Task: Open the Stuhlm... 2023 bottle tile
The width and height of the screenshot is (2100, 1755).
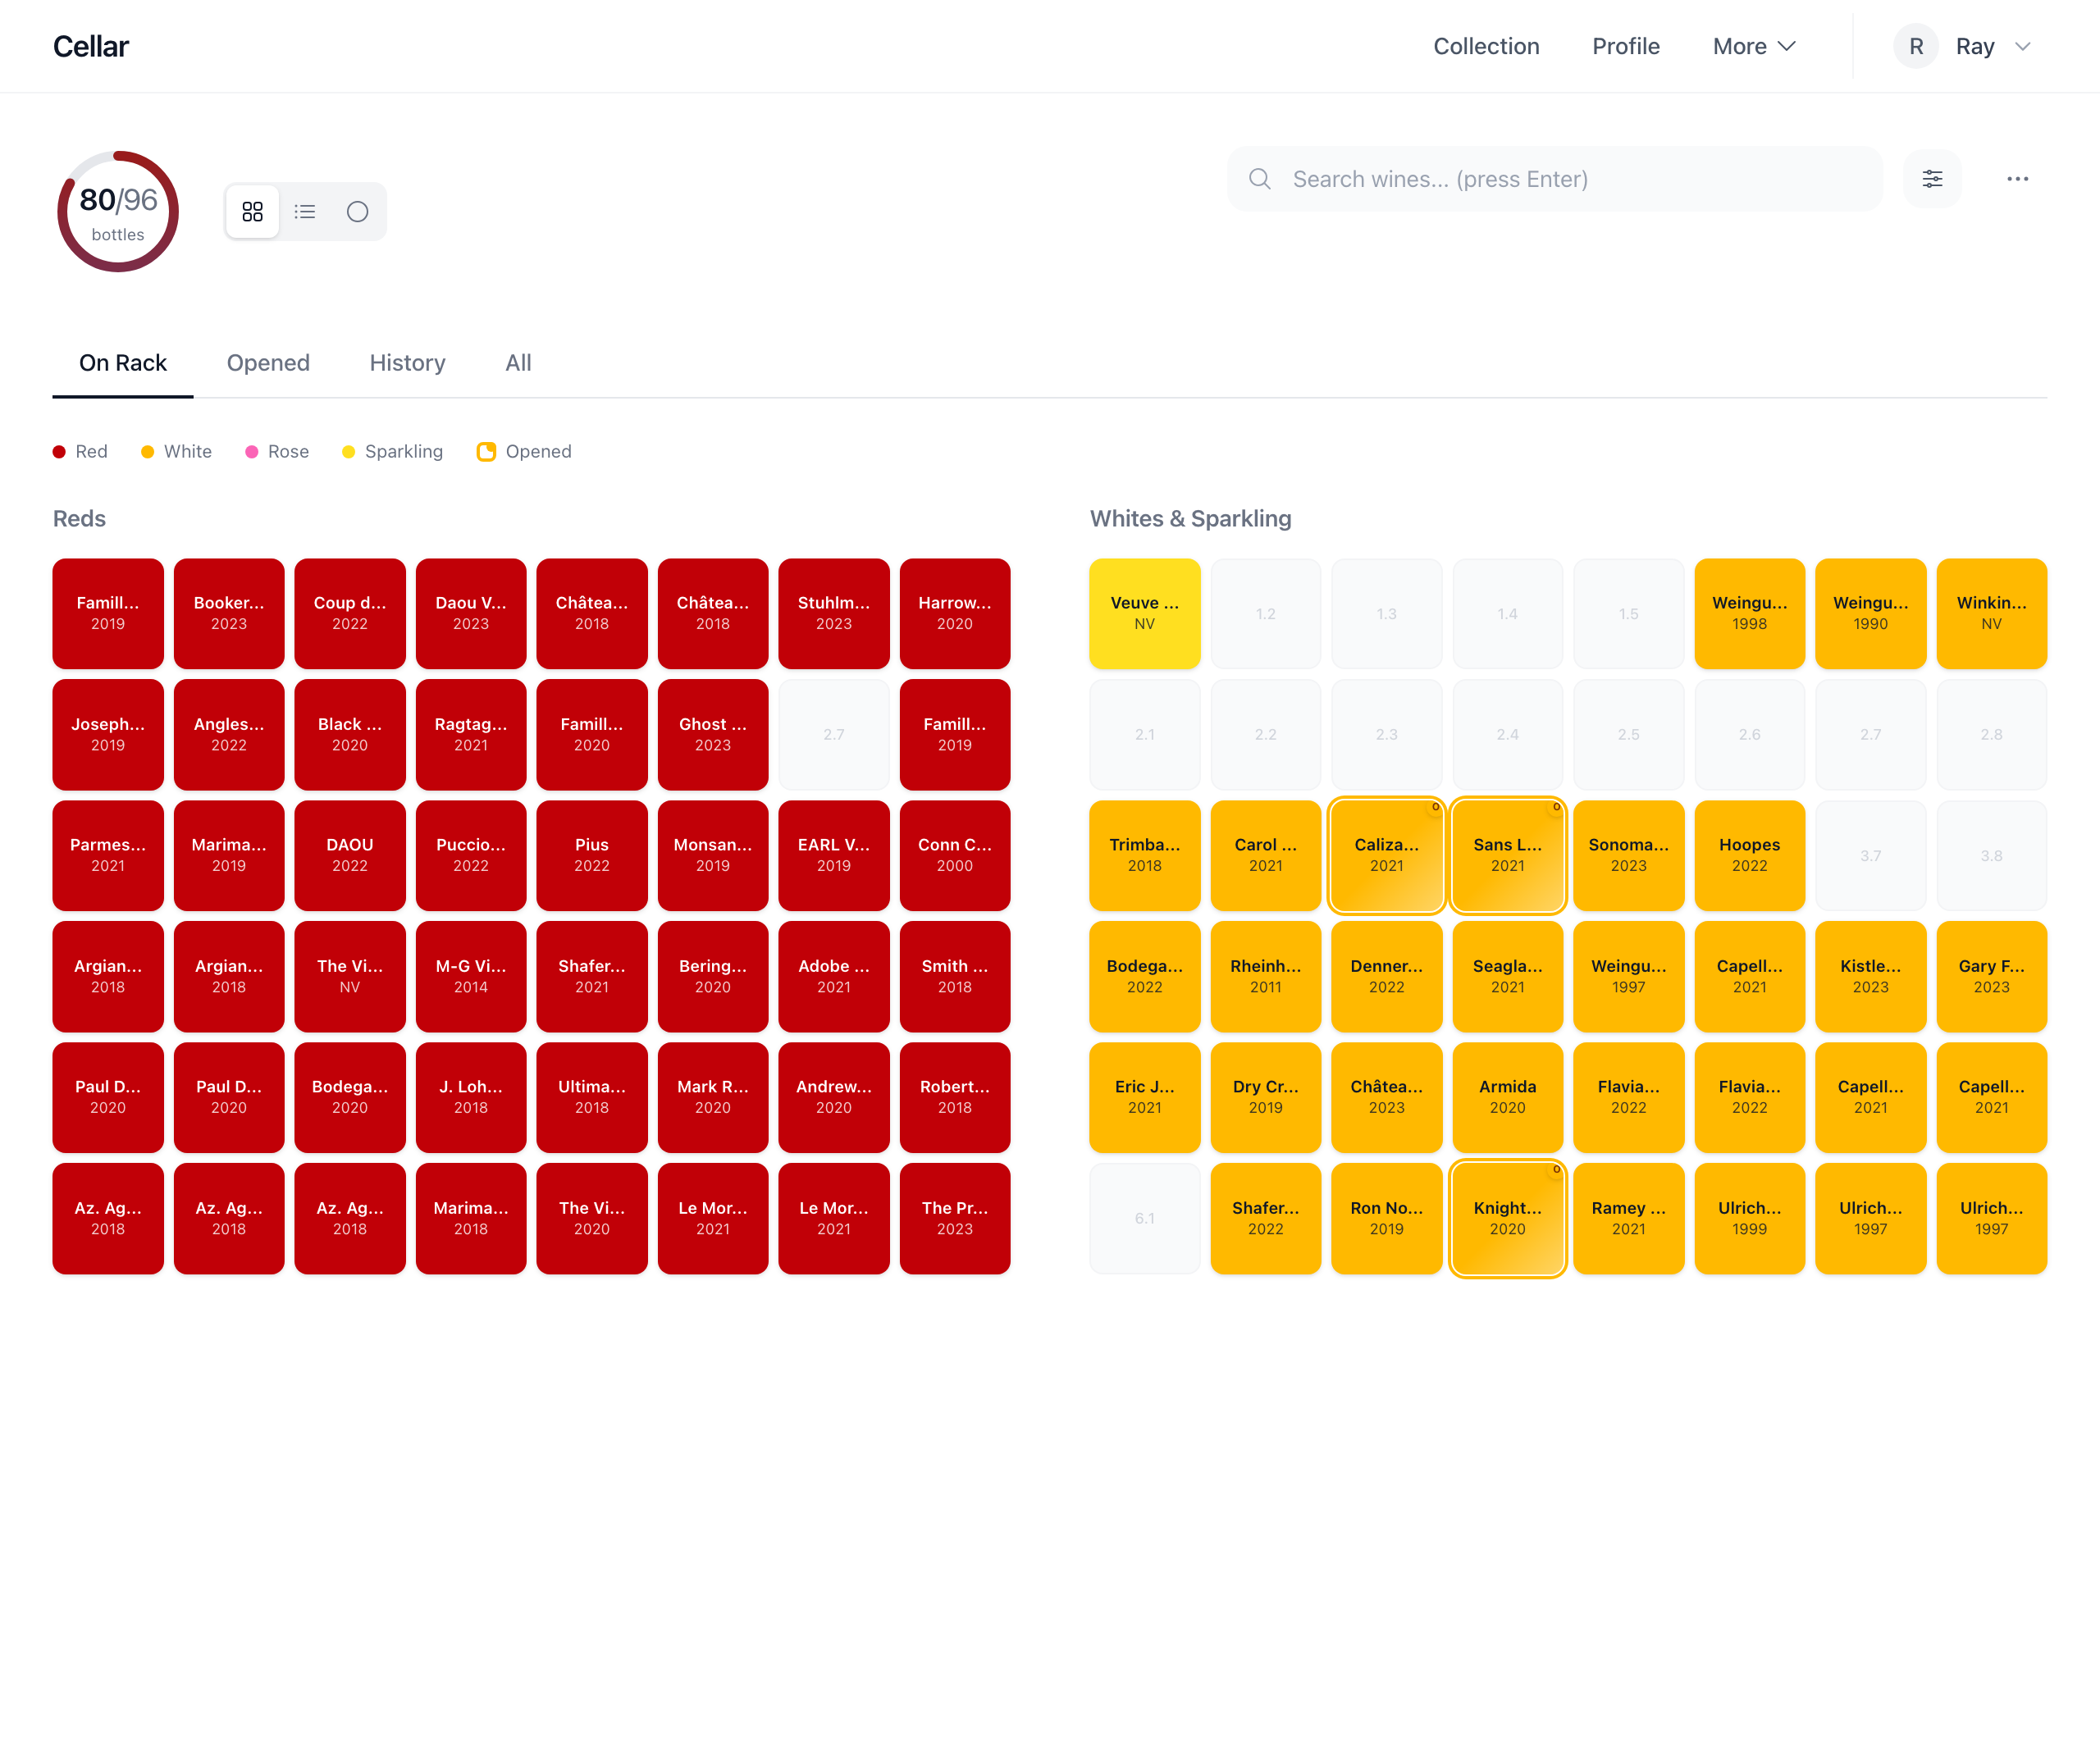Action: tap(834, 614)
